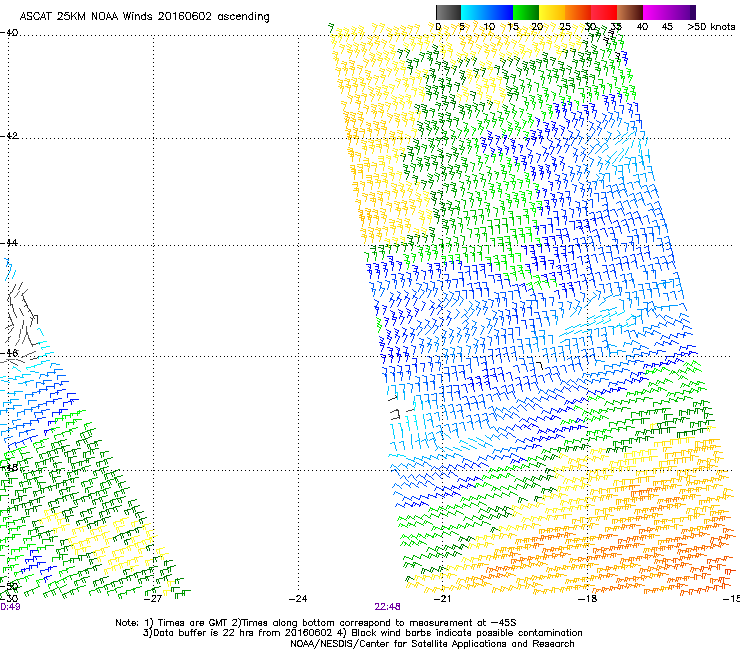
Task: Click the purple "22:48" swath time stamp
Action: (x=387, y=607)
